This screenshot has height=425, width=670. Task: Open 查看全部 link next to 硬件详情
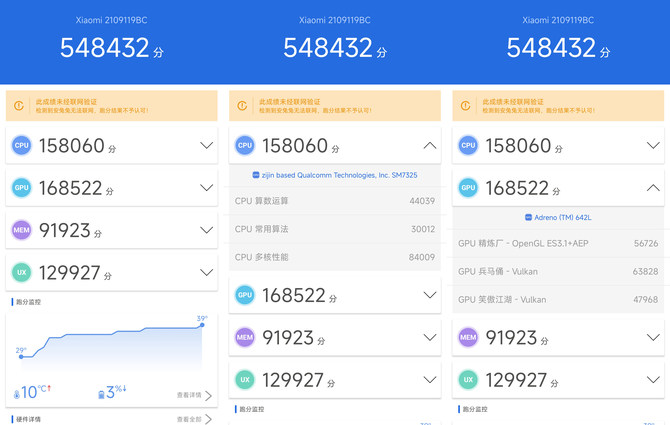(194, 420)
